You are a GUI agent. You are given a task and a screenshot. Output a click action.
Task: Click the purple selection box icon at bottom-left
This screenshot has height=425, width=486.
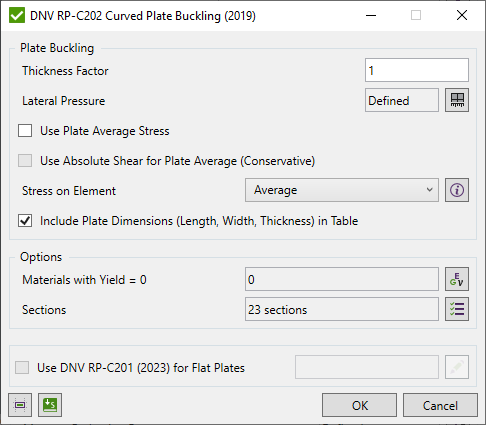[x=20, y=405]
